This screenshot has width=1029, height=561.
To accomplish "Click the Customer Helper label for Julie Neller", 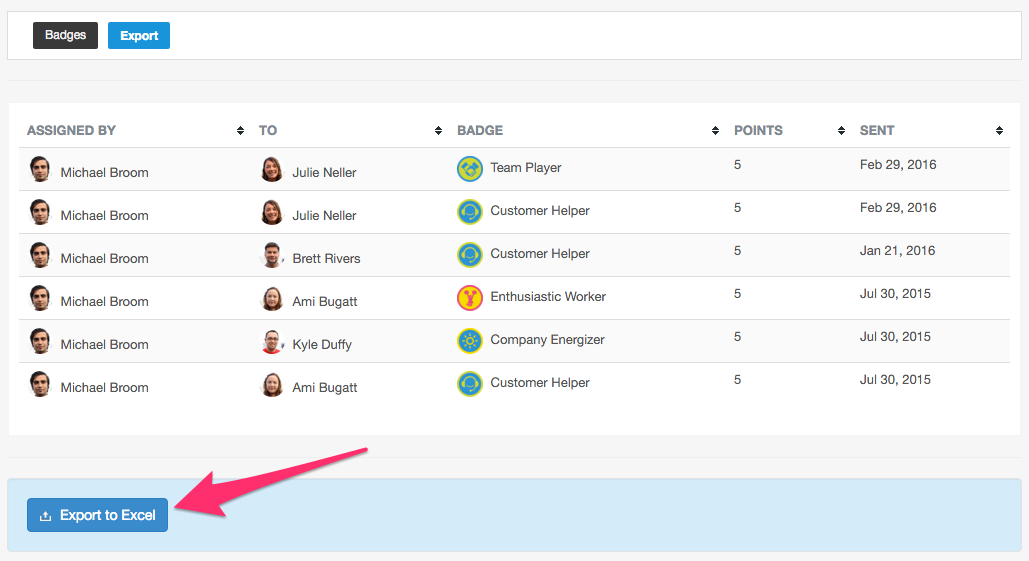I will tap(539, 211).
